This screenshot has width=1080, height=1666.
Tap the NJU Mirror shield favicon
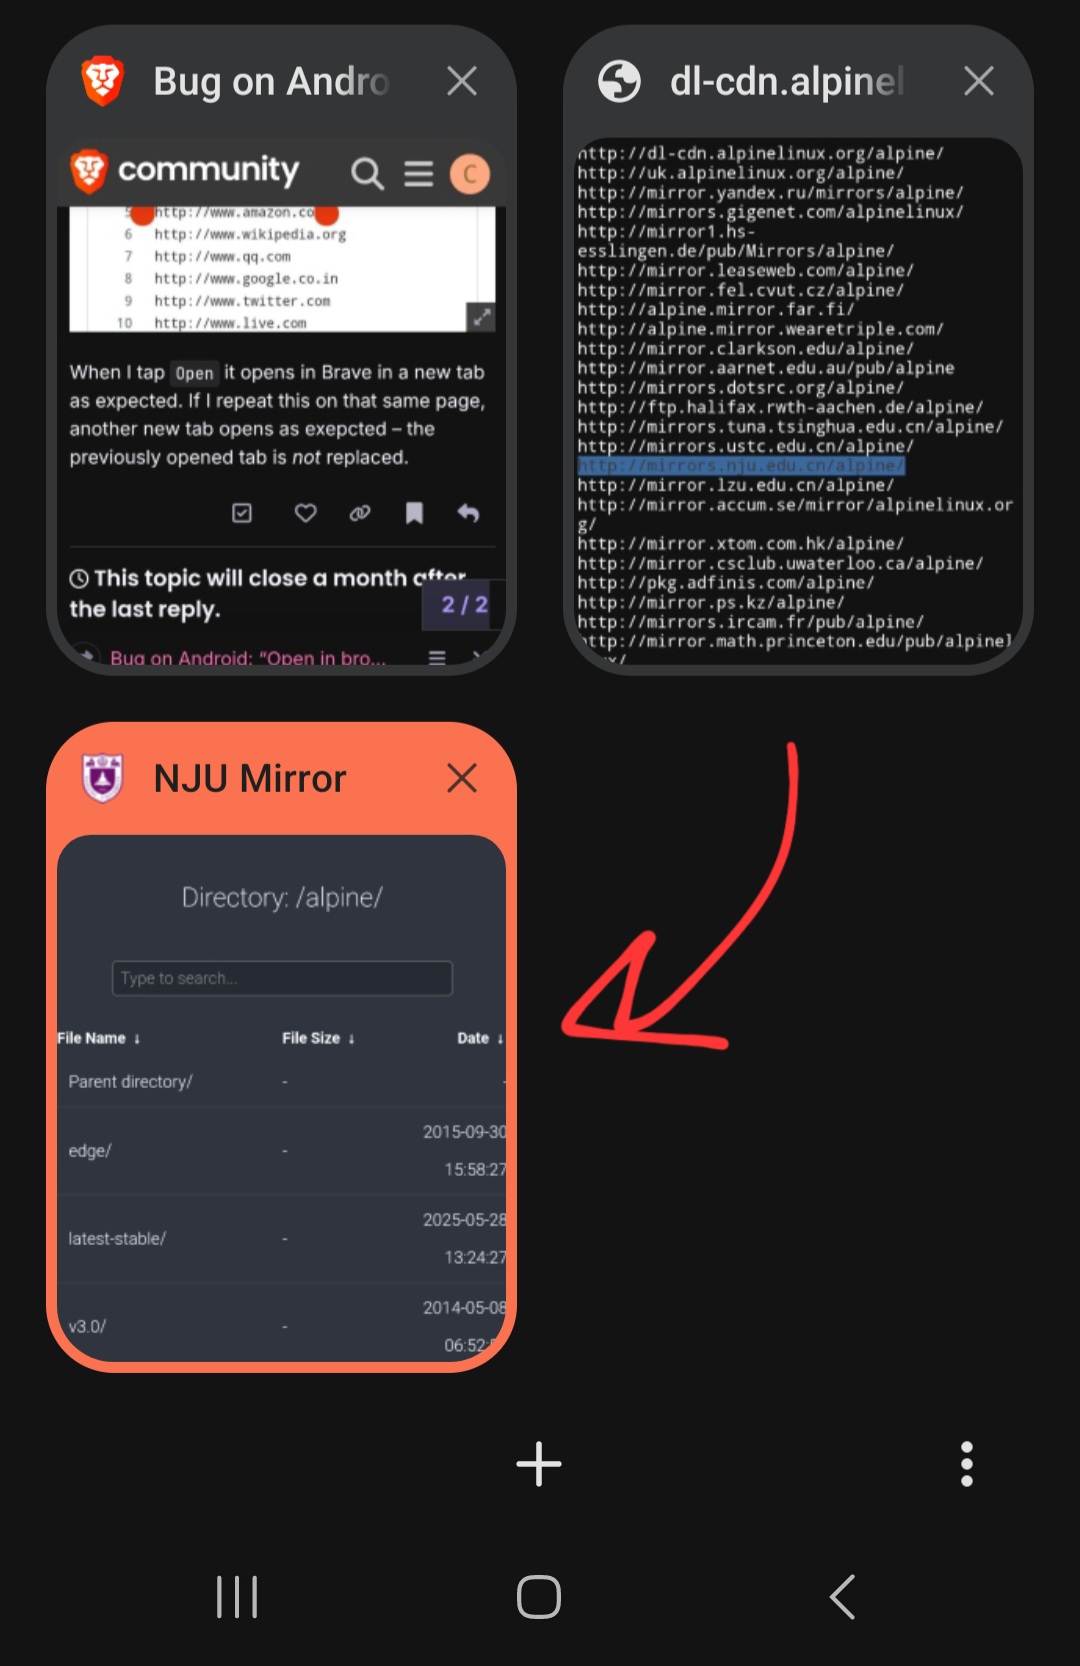tap(102, 778)
